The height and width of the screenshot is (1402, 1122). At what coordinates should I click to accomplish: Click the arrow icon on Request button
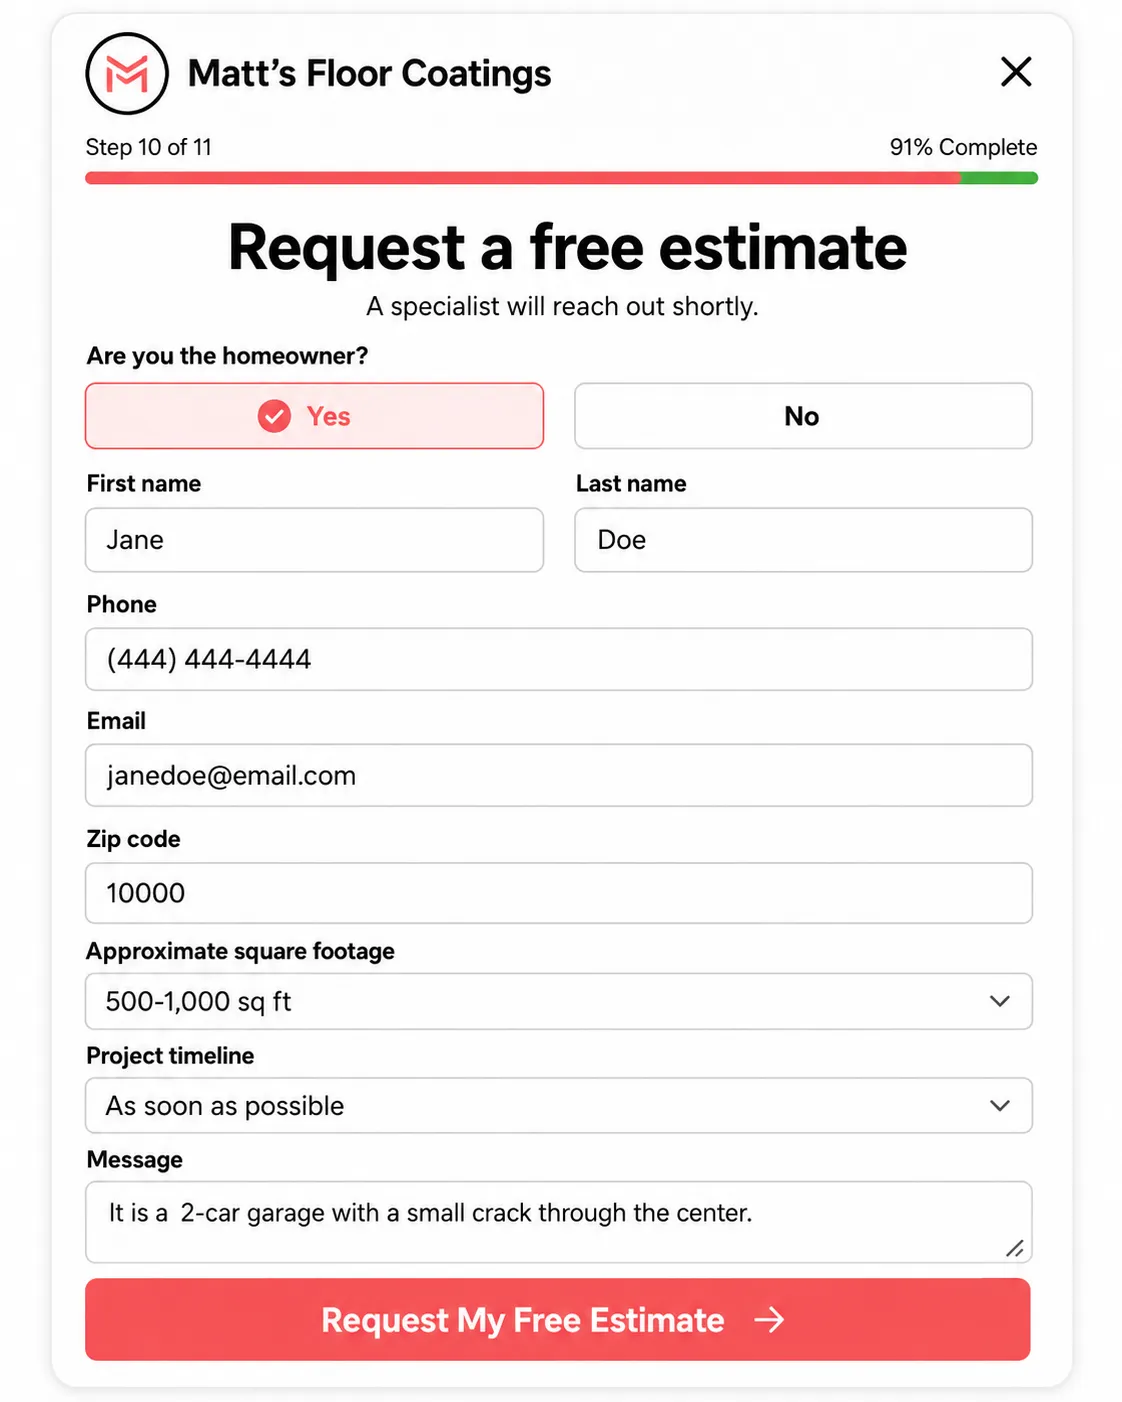[769, 1320]
